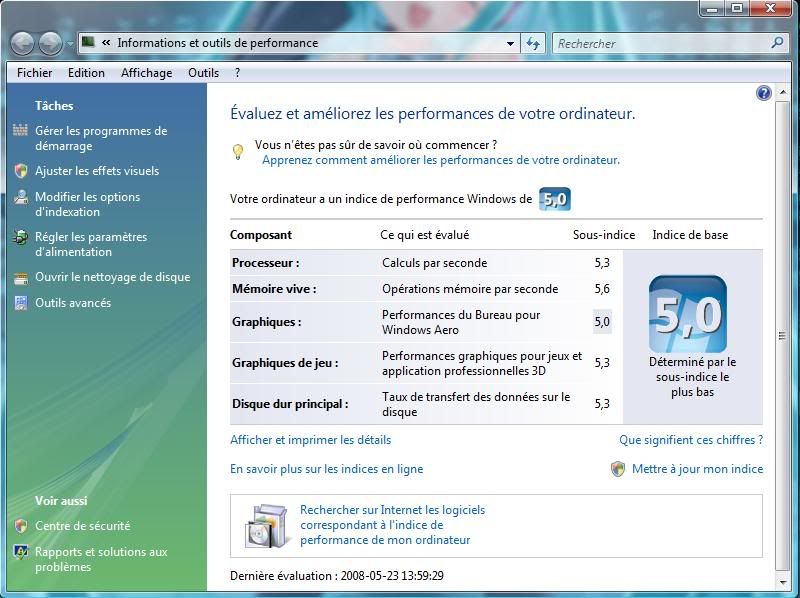Click the startup programs icon in Tâches

pyautogui.click(x=20, y=131)
